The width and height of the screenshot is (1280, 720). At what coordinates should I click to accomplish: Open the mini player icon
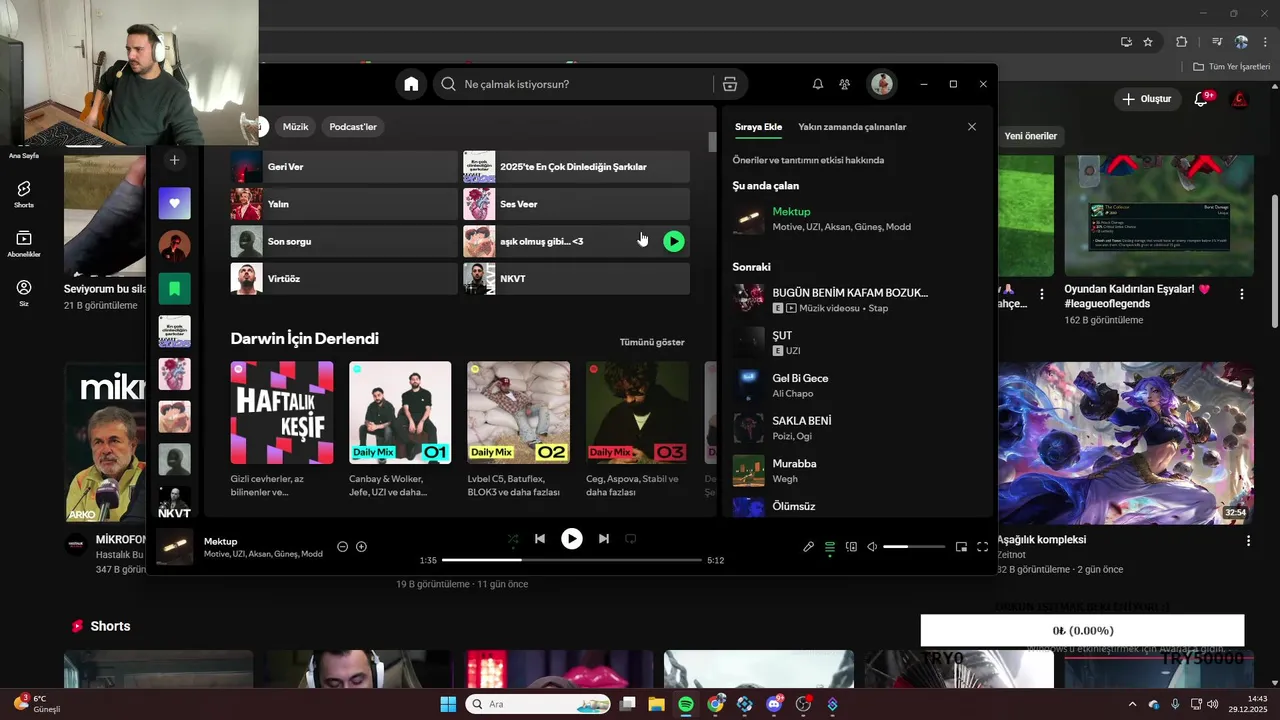(961, 547)
